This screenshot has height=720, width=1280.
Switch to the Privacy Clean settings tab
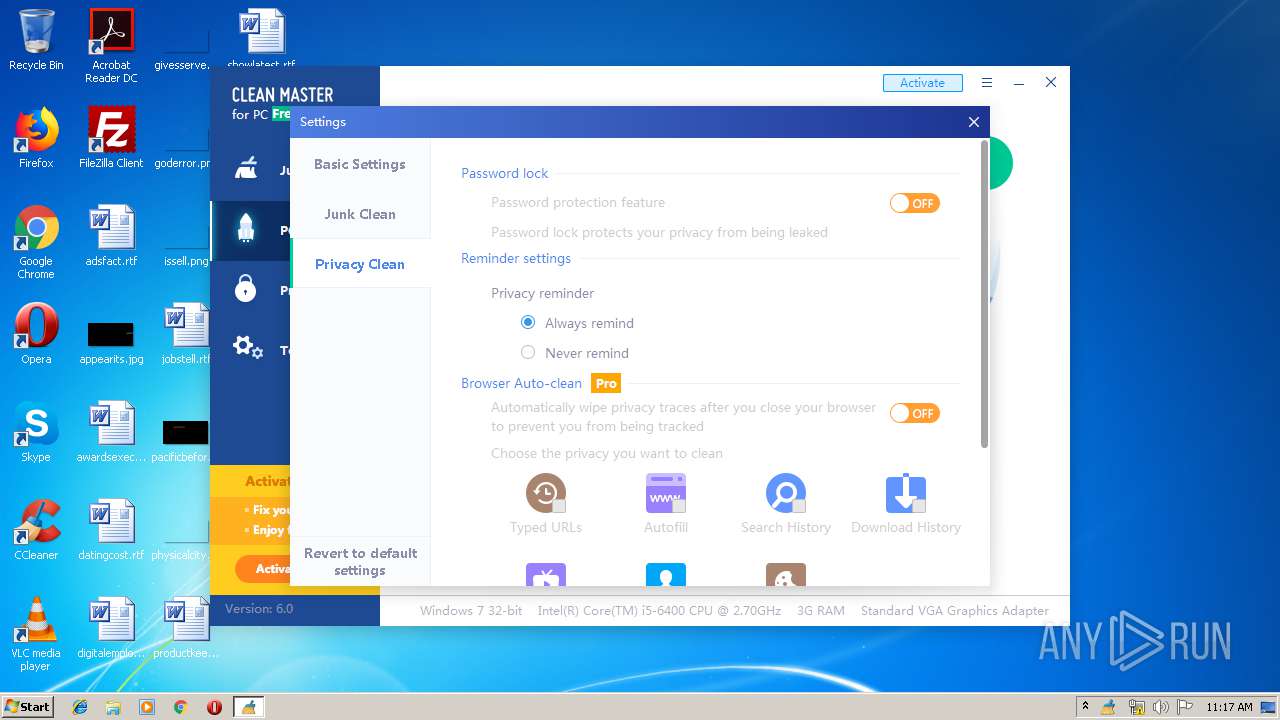coord(360,264)
